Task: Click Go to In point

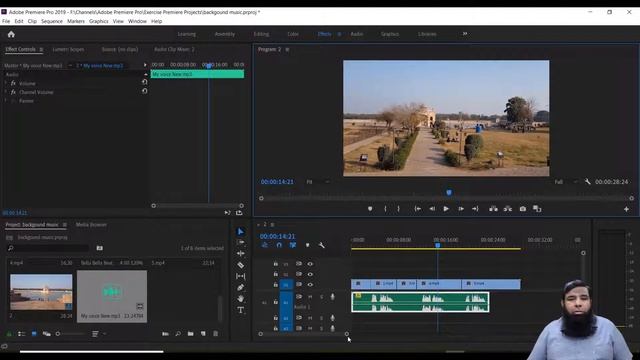Action: 418,209
